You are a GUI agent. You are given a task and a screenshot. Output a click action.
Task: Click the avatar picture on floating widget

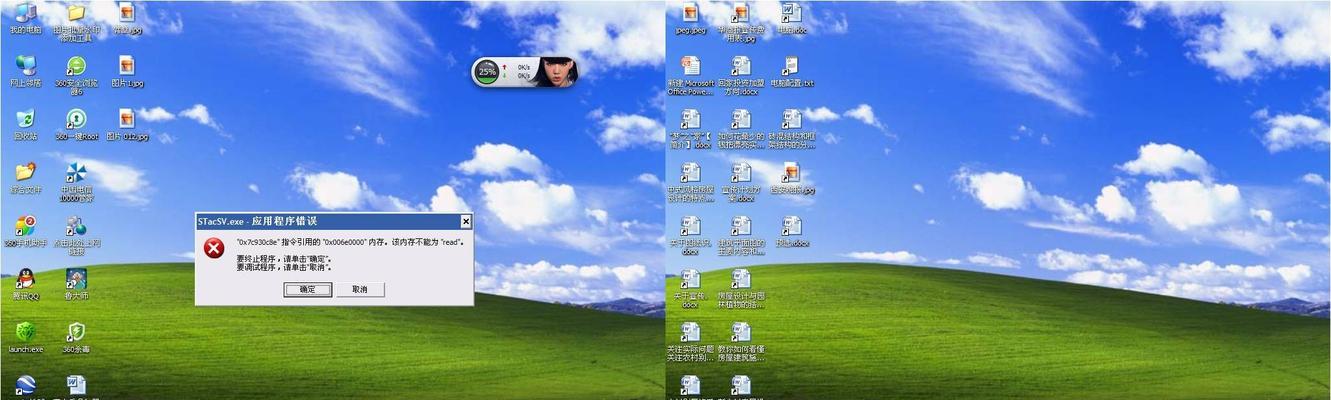pos(556,72)
